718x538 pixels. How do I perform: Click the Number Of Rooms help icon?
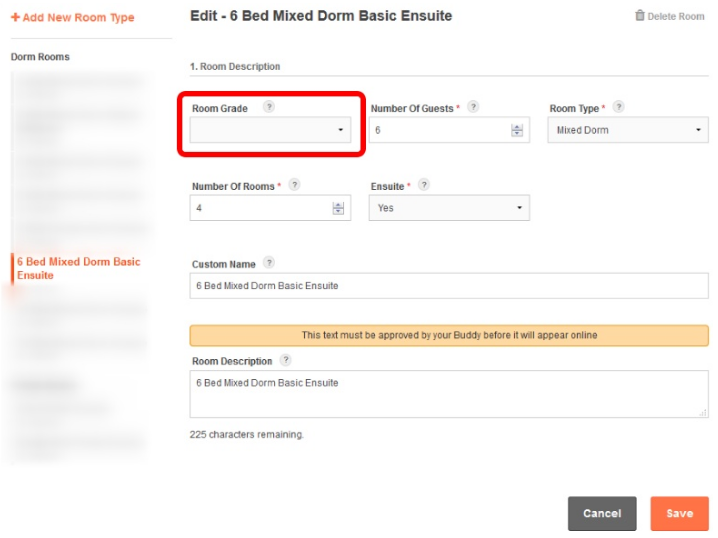tap(294, 185)
